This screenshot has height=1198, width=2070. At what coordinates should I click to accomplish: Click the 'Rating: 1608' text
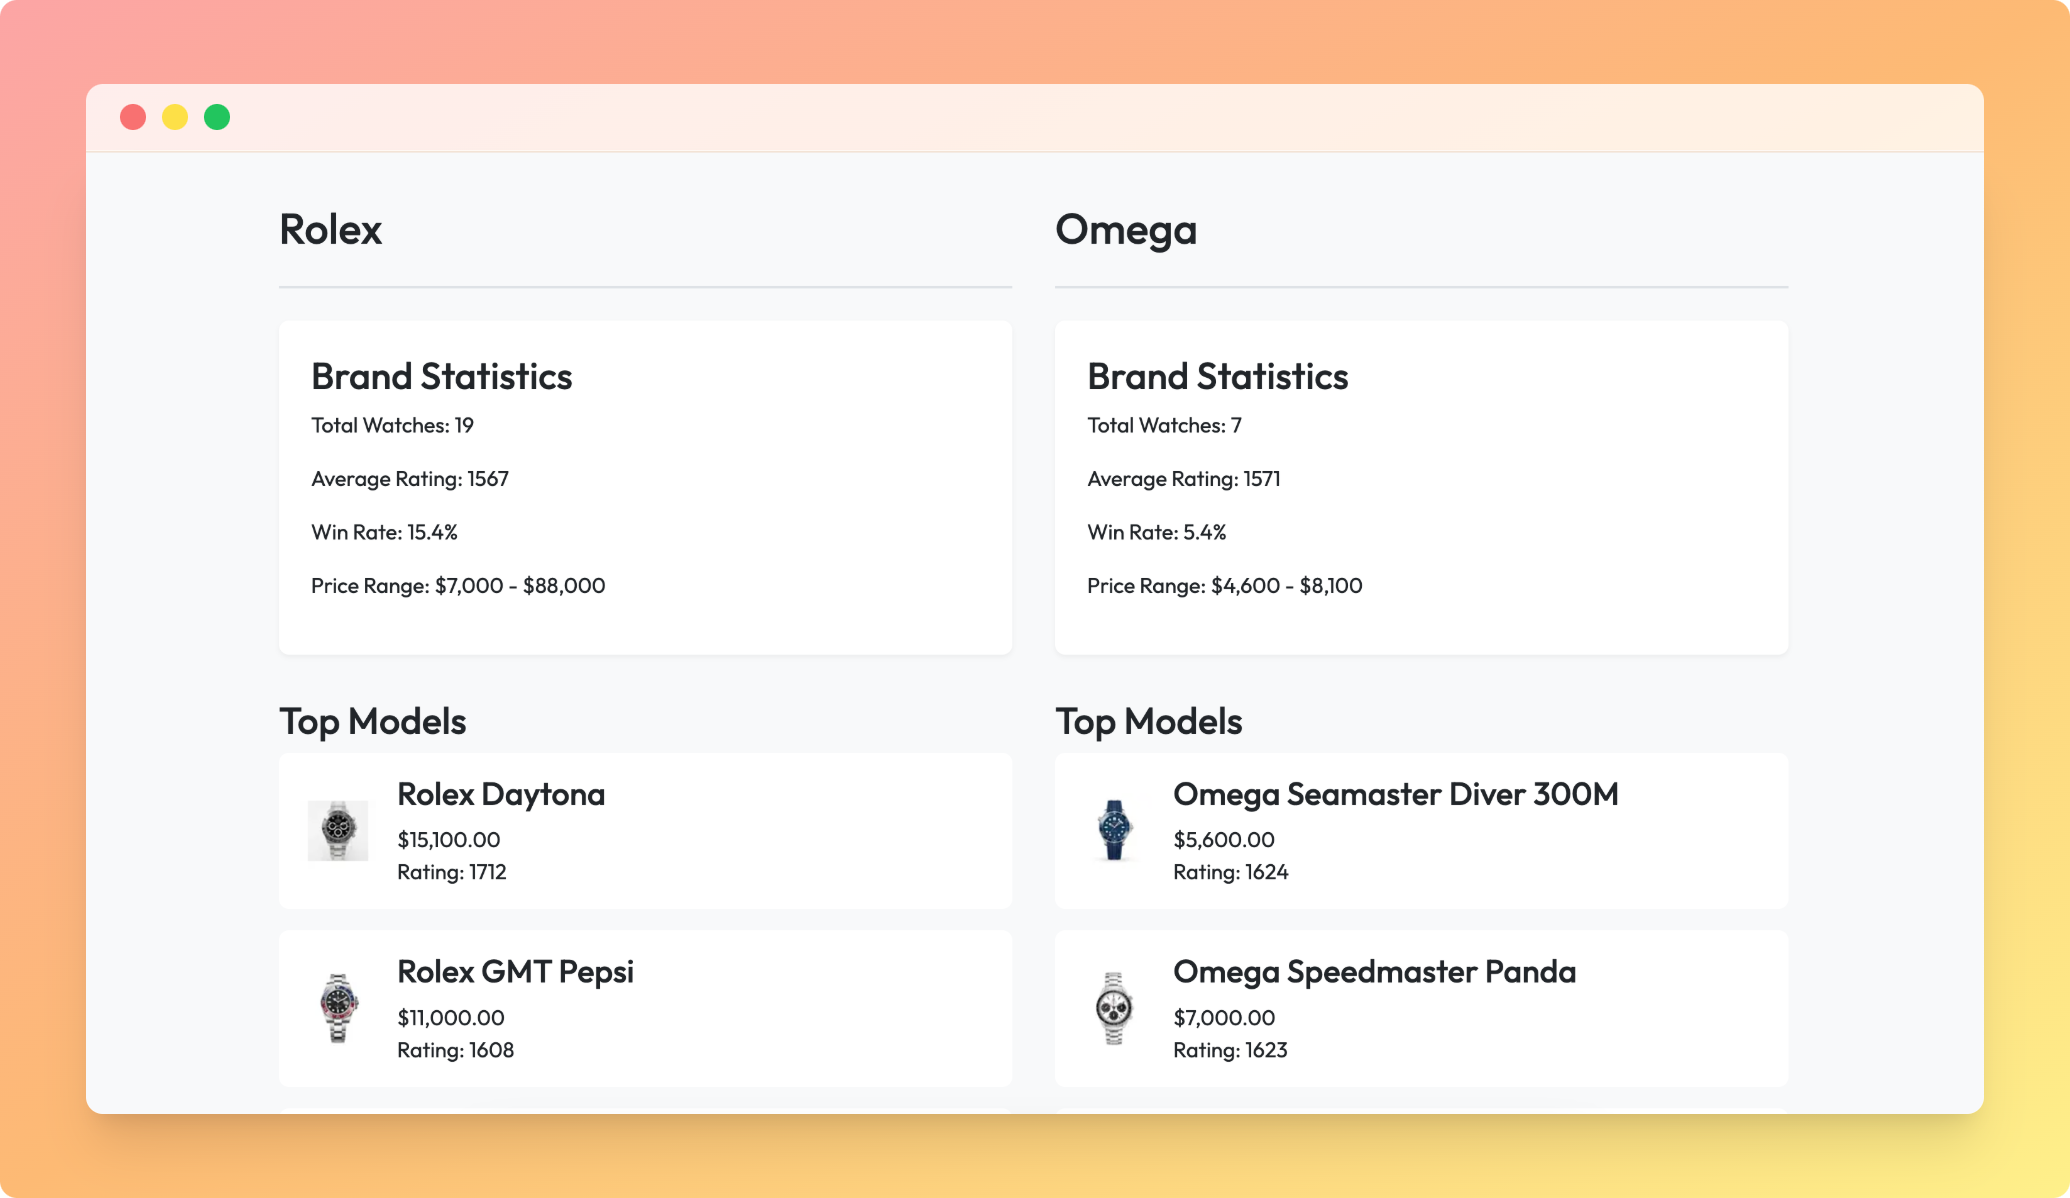point(456,1050)
